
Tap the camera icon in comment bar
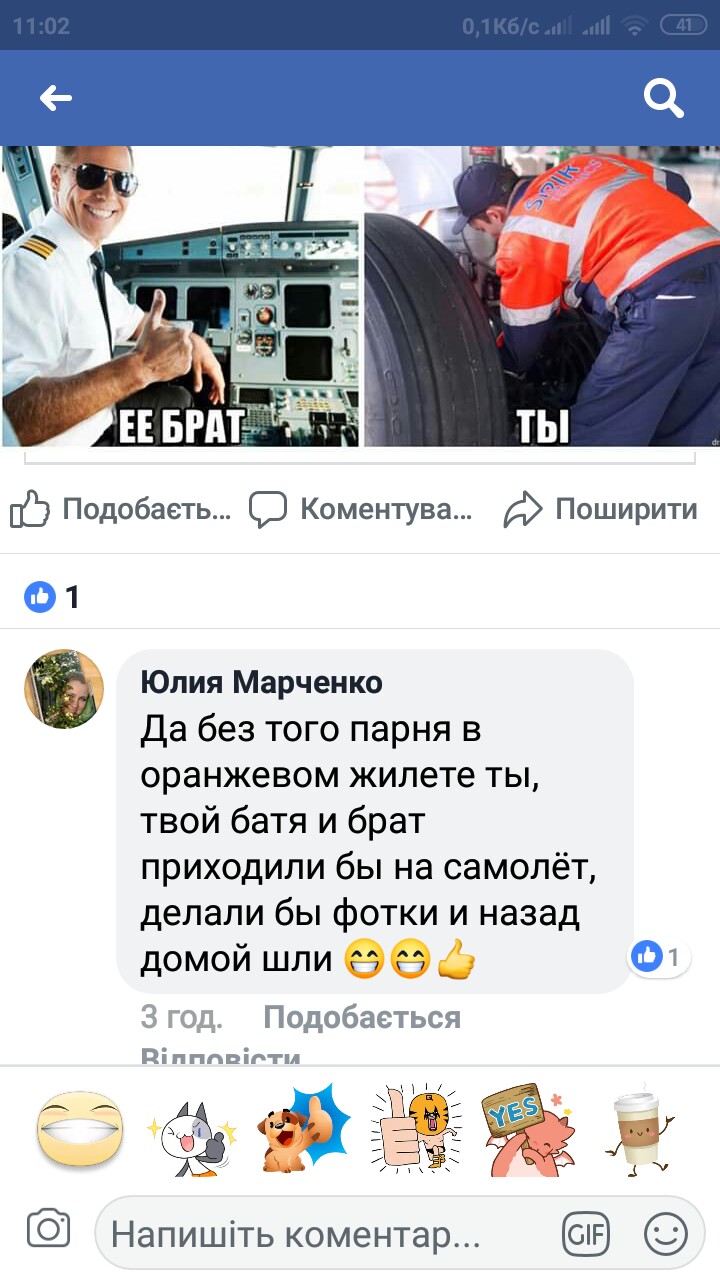48,1229
